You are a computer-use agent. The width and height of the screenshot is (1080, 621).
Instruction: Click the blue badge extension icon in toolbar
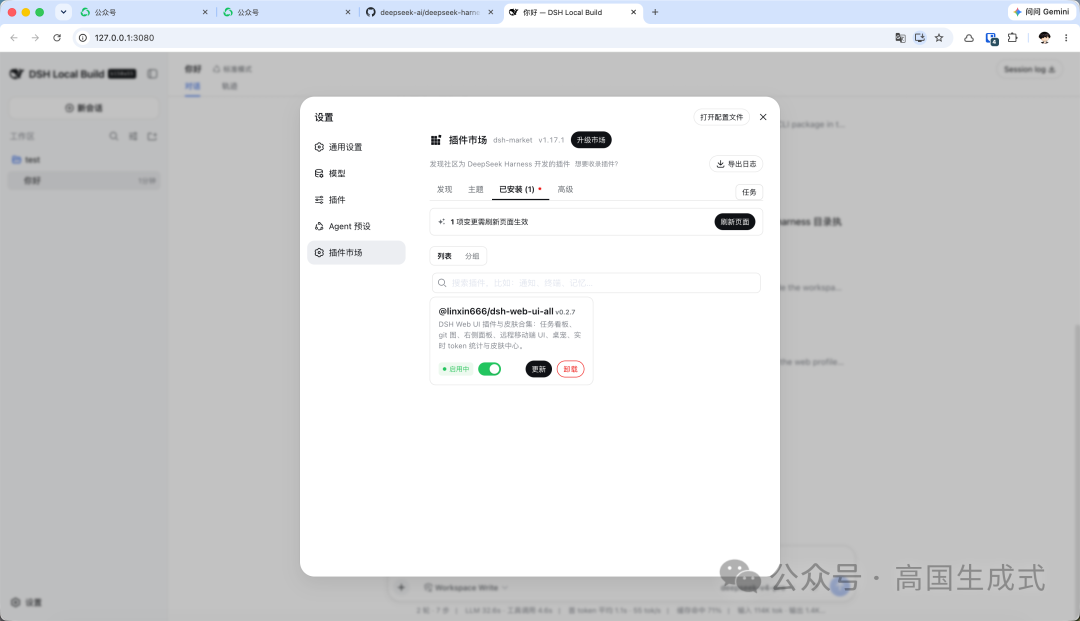point(991,39)
